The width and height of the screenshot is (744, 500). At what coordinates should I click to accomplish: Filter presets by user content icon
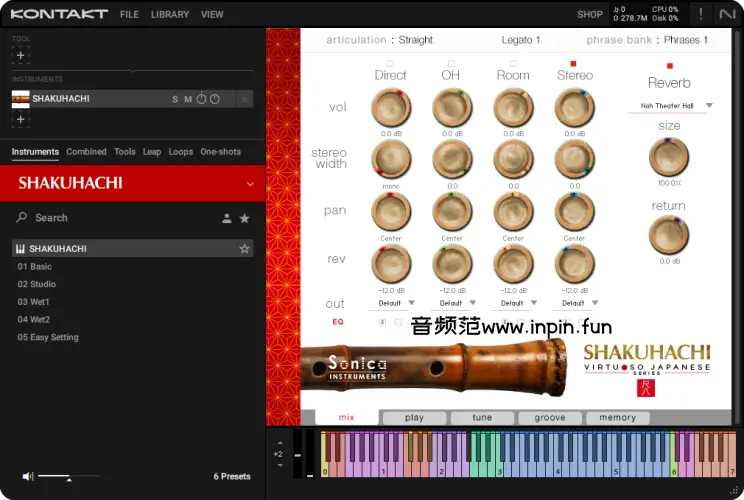tap(227, 218)
